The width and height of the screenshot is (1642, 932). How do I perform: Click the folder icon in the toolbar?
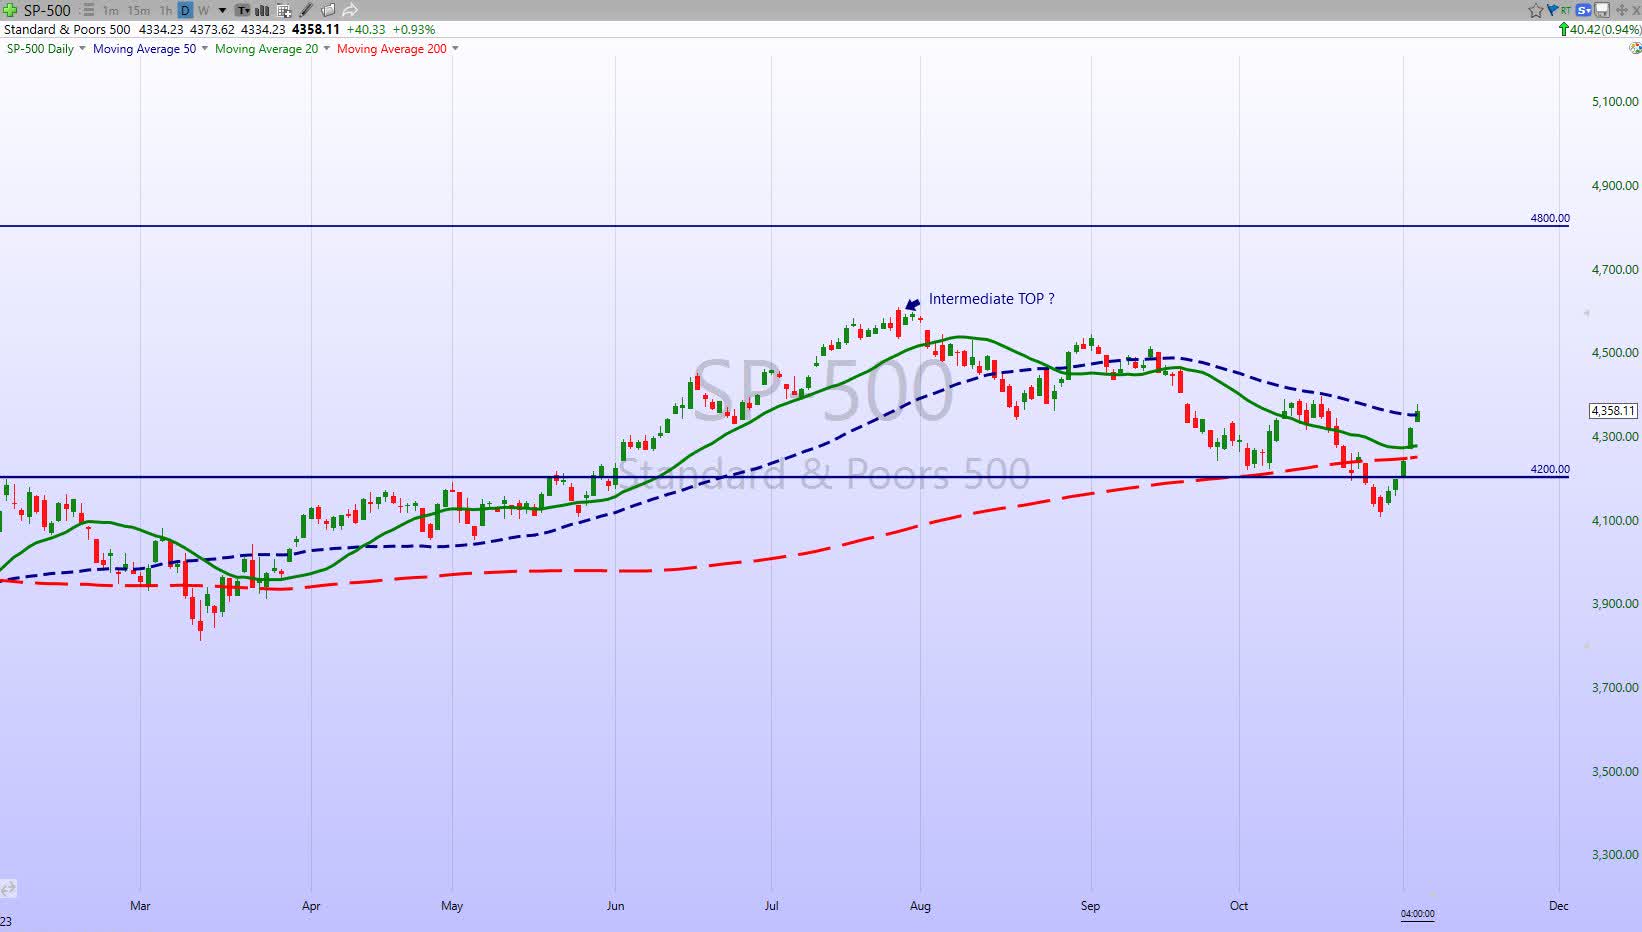click(328, 10)
